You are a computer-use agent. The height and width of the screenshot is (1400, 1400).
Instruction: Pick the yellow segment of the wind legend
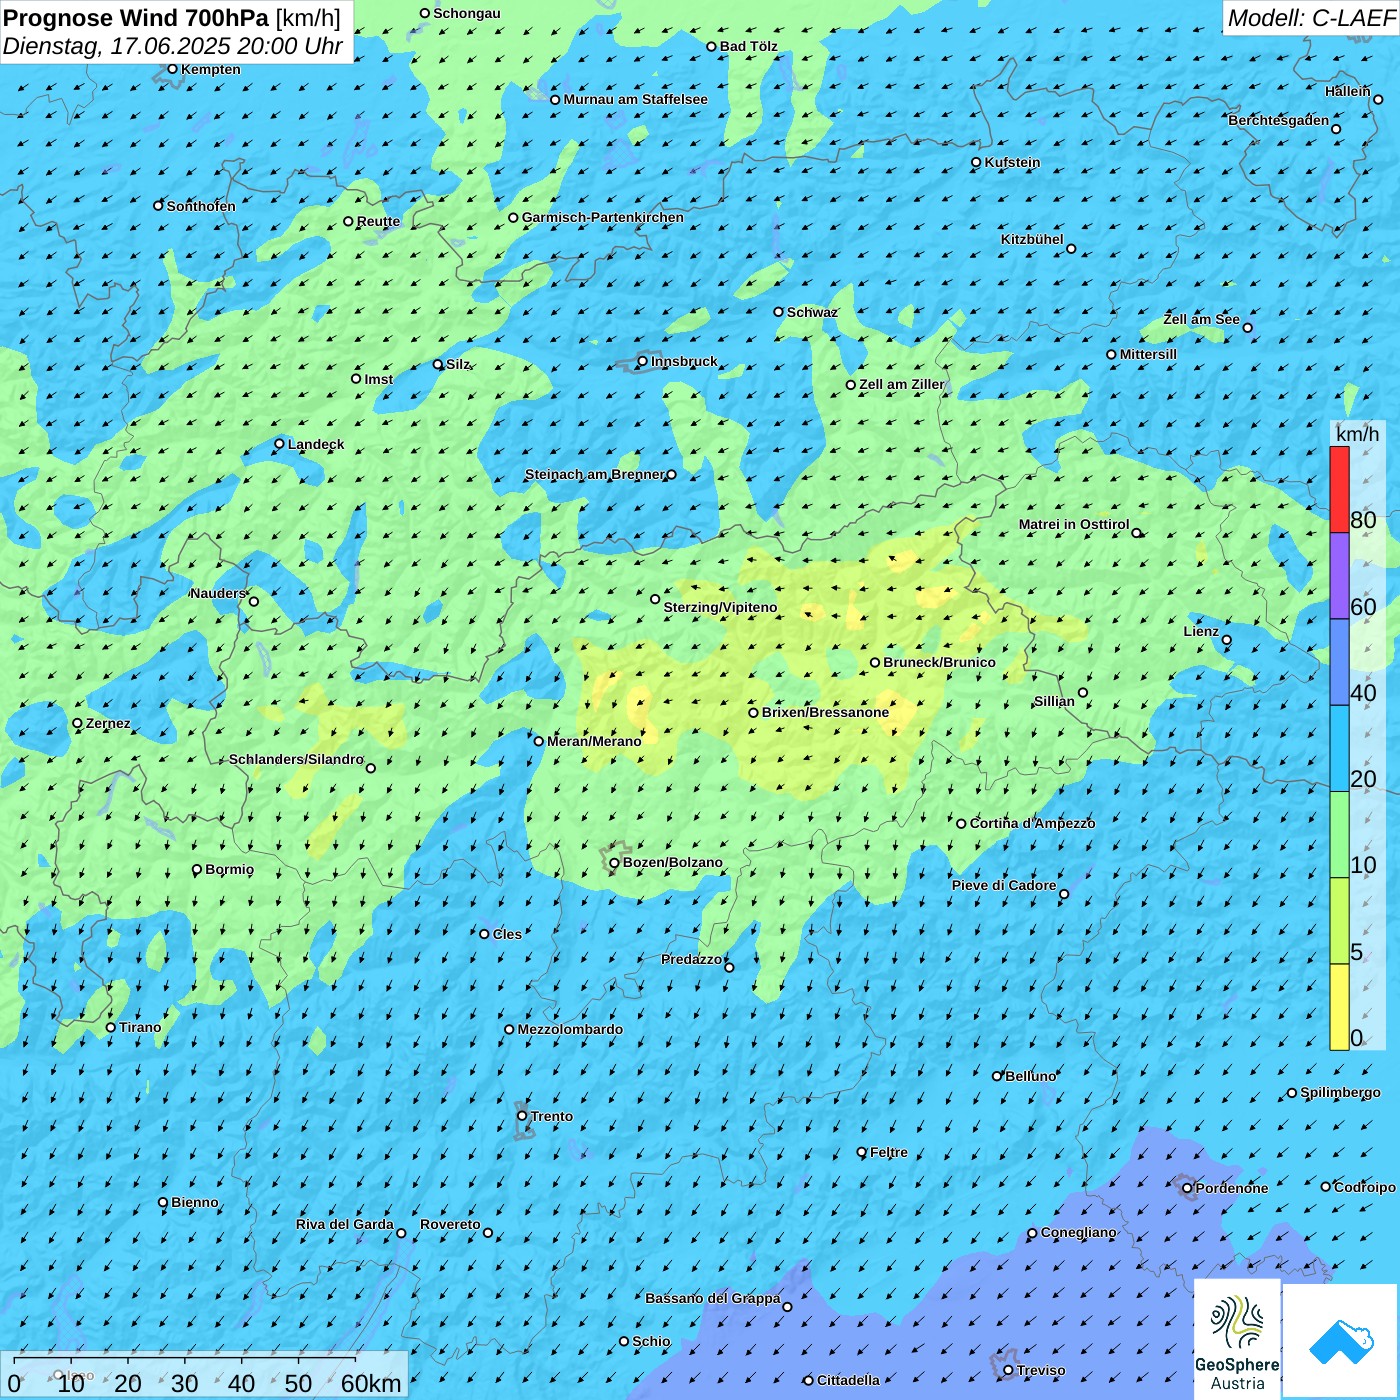tap(1339, 1007)
